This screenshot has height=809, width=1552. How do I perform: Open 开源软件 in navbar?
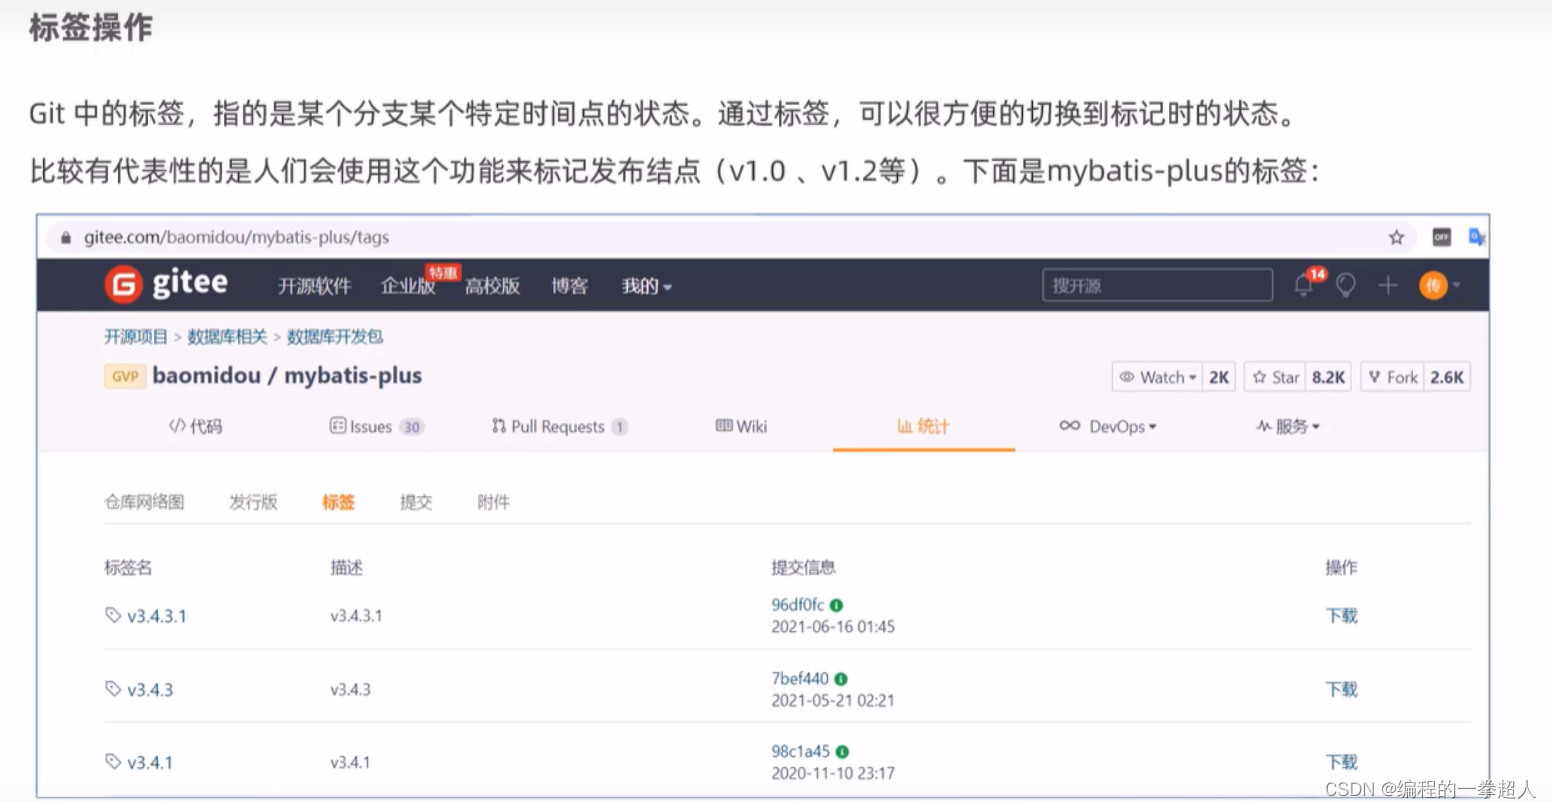point(315,286)
